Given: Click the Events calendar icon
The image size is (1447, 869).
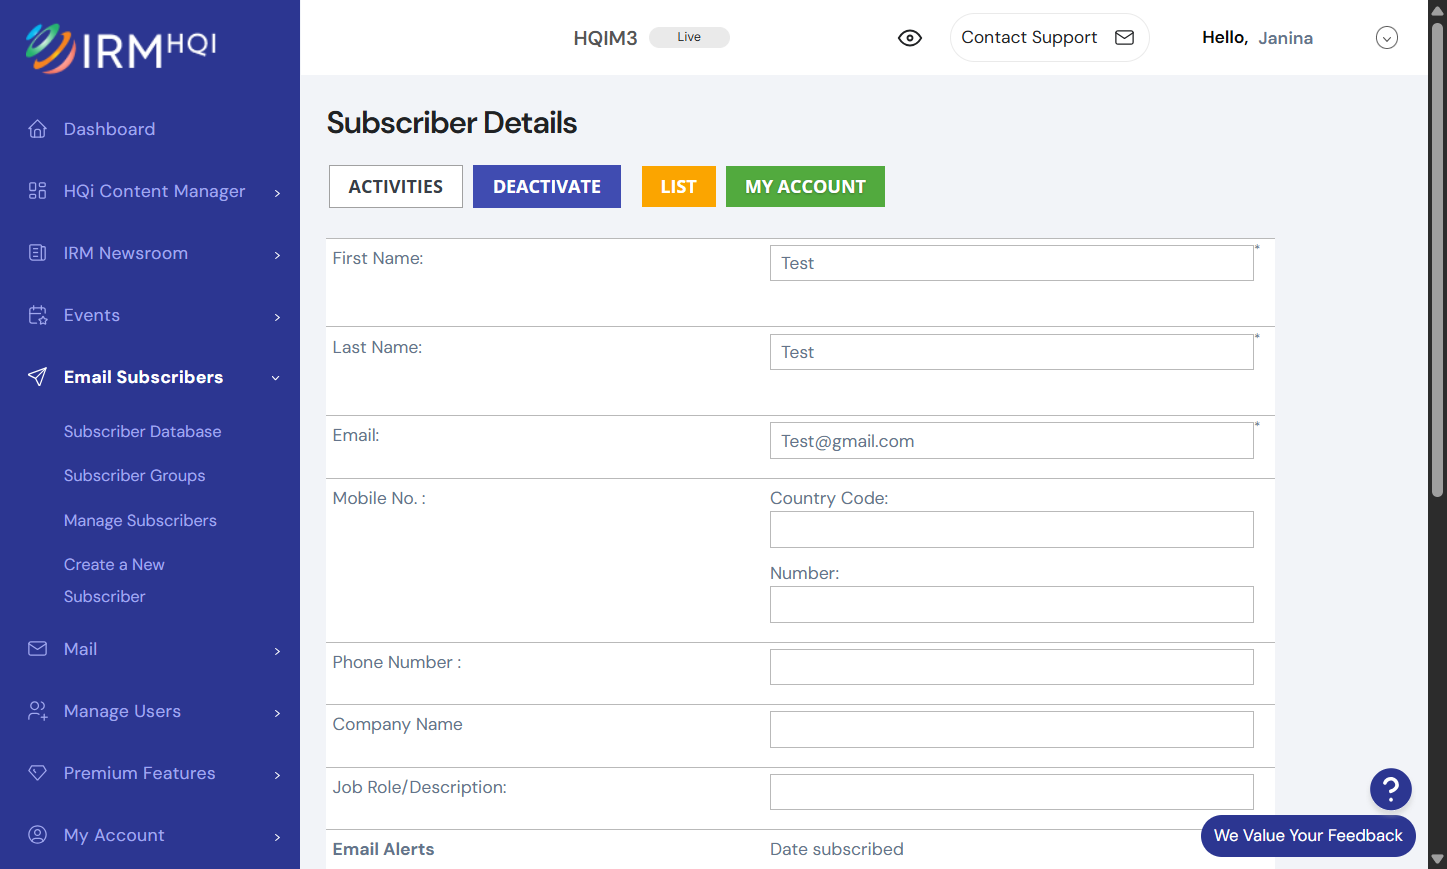Looking at the screenshot, I should point(38,315).
